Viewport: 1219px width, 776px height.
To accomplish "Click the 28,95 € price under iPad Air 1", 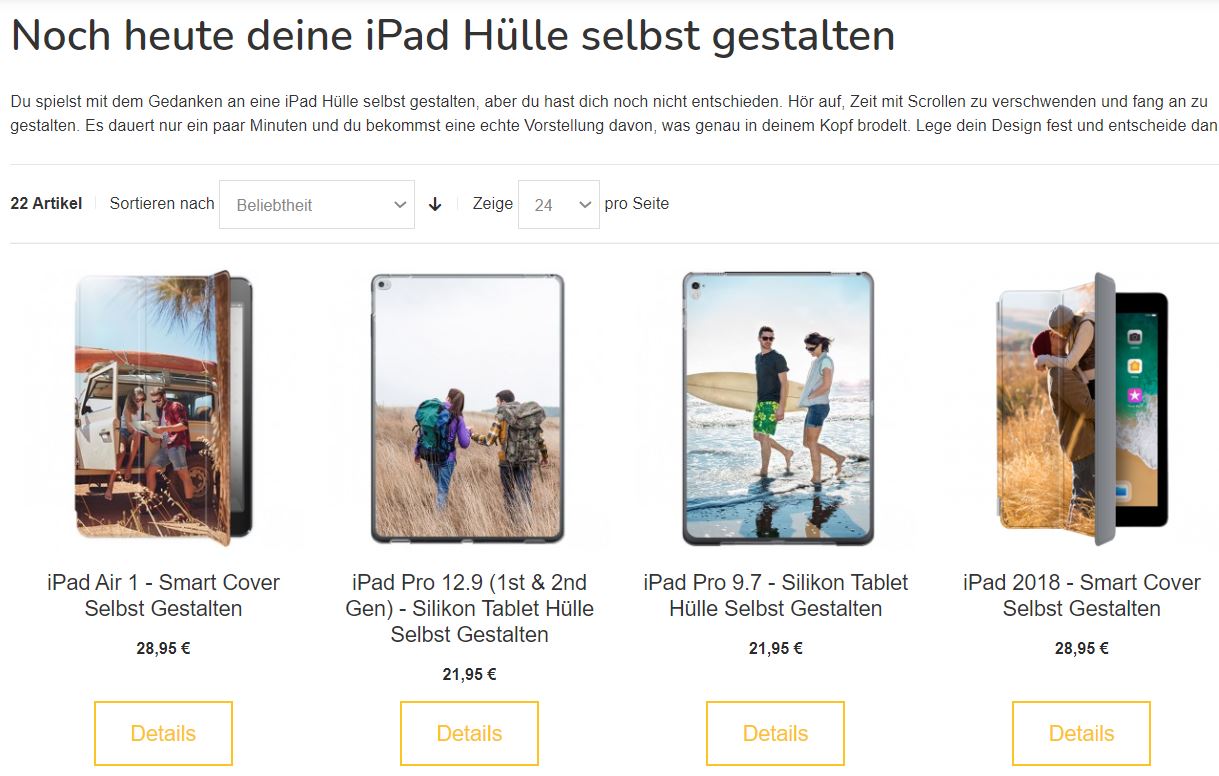I will [163, 648].
